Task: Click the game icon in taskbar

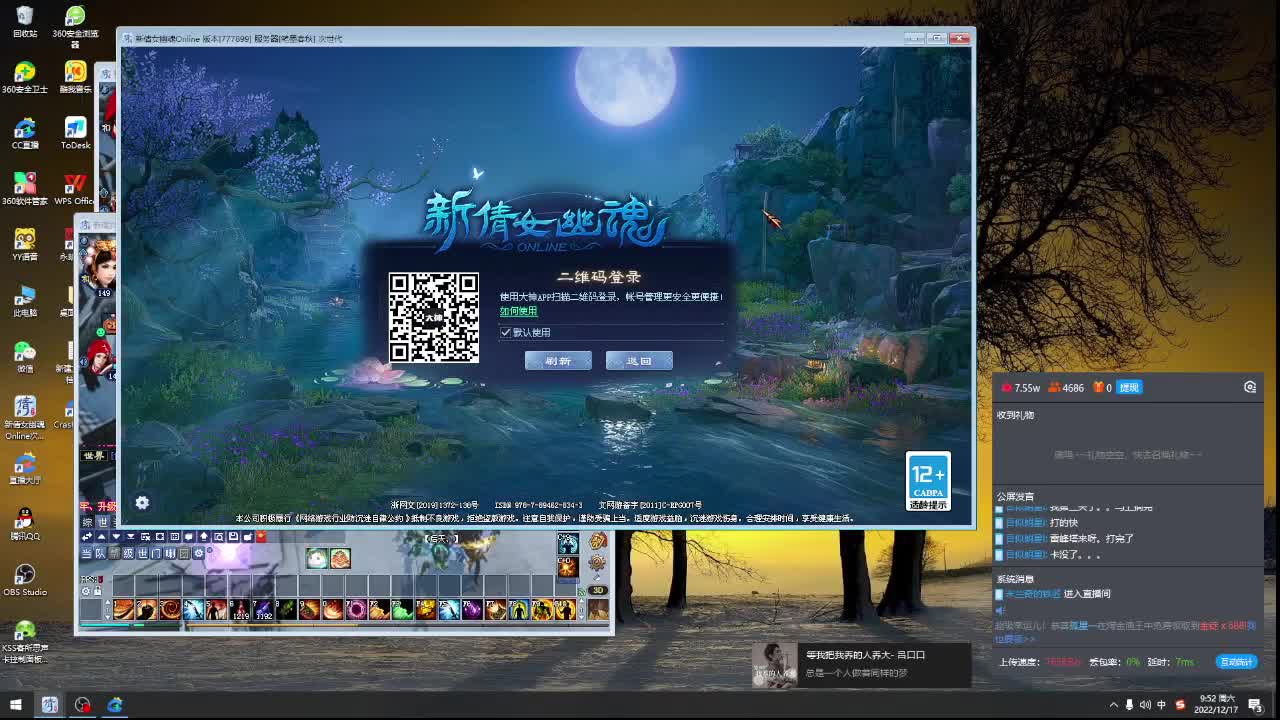Action: click(49, 704)
